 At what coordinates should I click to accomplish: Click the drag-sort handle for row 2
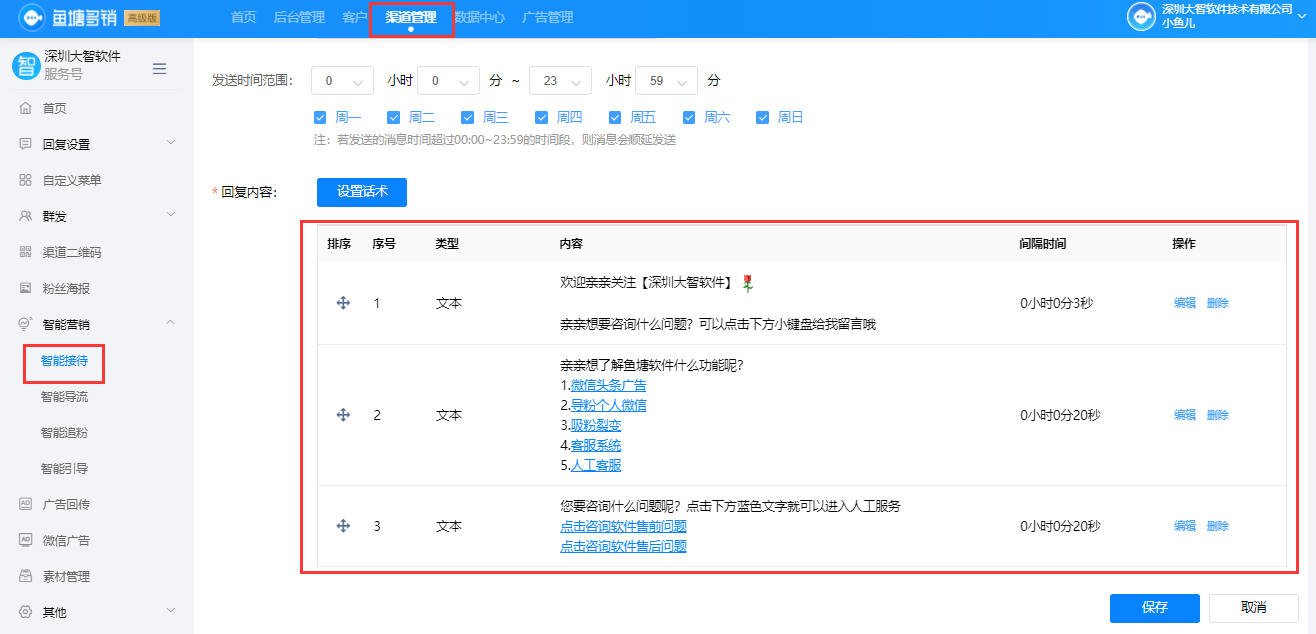[x=343, y=415]
